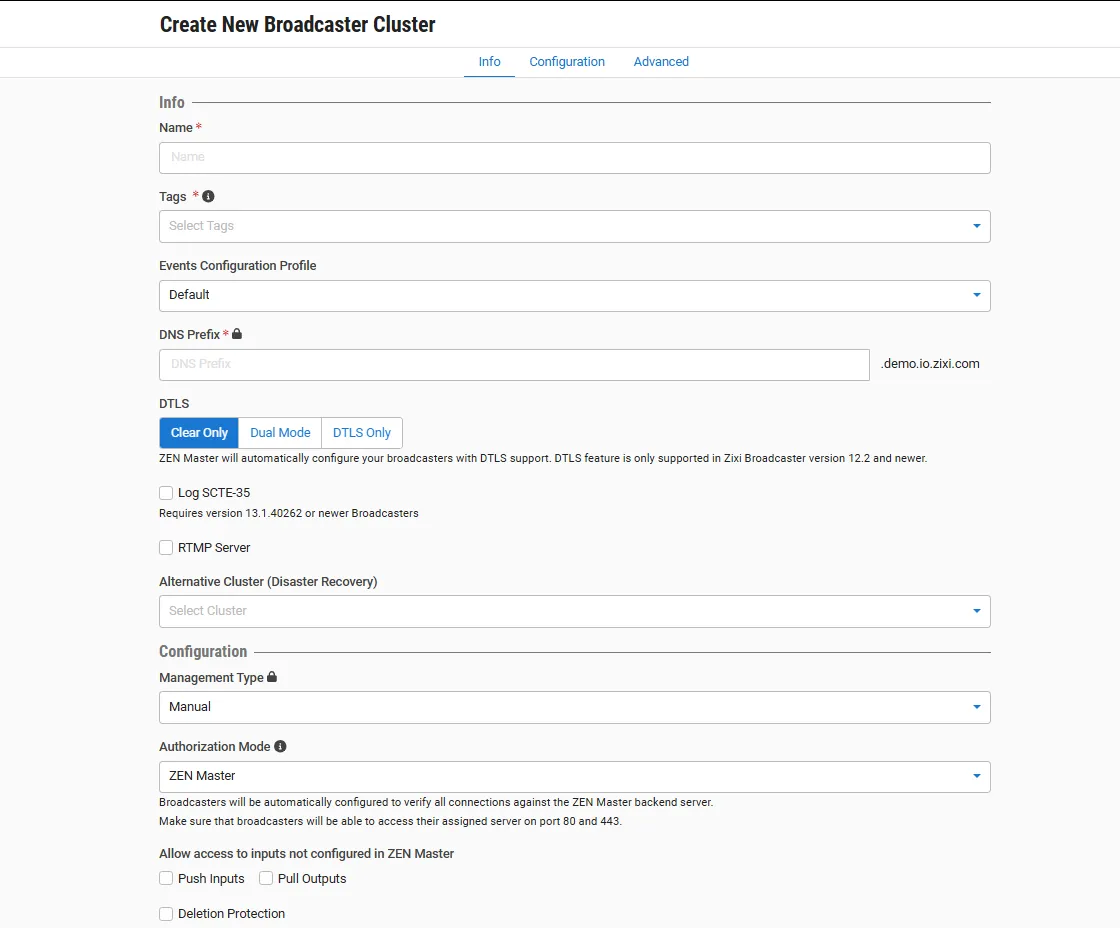Switch to the Configuration tab
Screen dimensions: 1120x928
tap(567, 61)
